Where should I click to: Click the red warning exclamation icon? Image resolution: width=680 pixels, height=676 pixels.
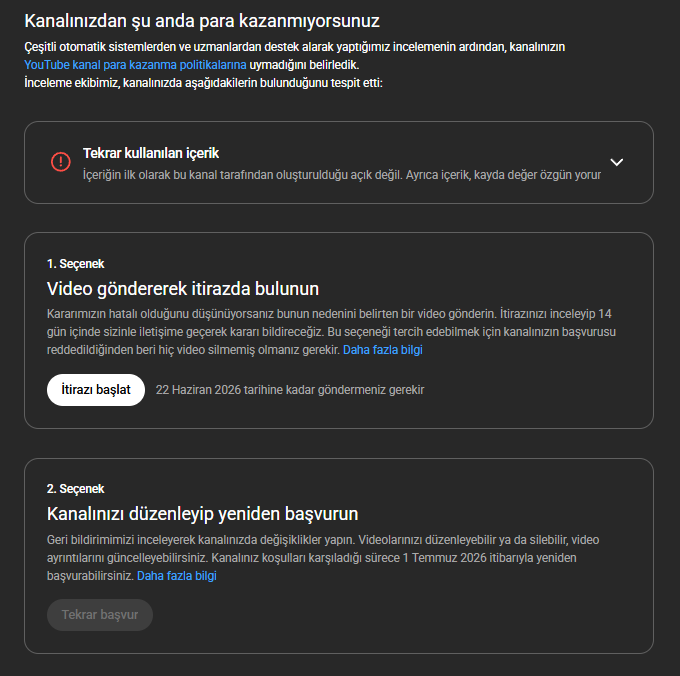(61, 162)
